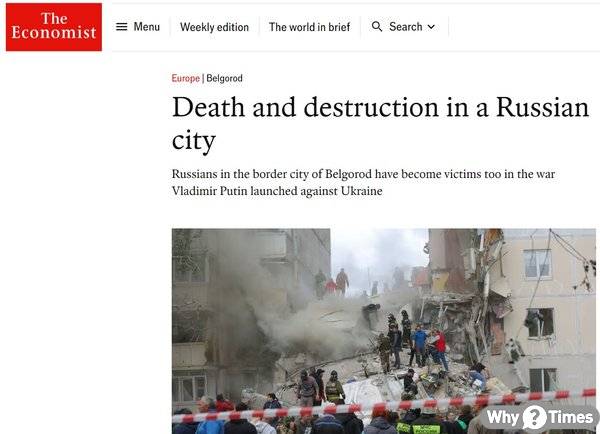Expand the Search dropdown chevron
Image resolution: width=600 pixels, height=434 pixels.
[431, 27]
